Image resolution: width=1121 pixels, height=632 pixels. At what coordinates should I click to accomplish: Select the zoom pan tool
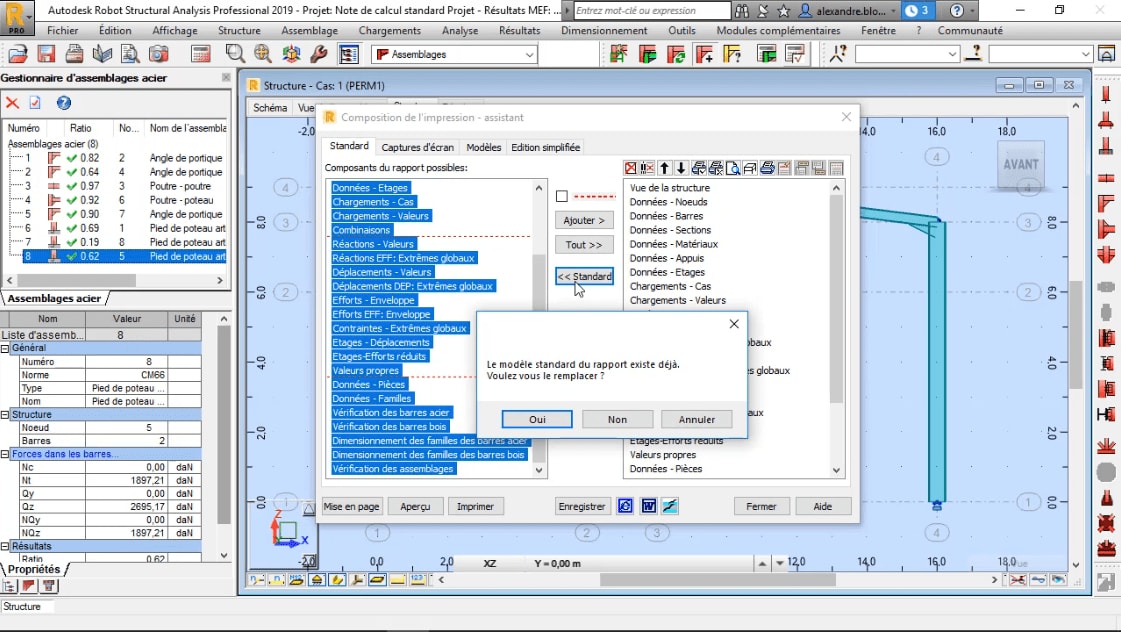pyautogui.click(x=263, y=54)
